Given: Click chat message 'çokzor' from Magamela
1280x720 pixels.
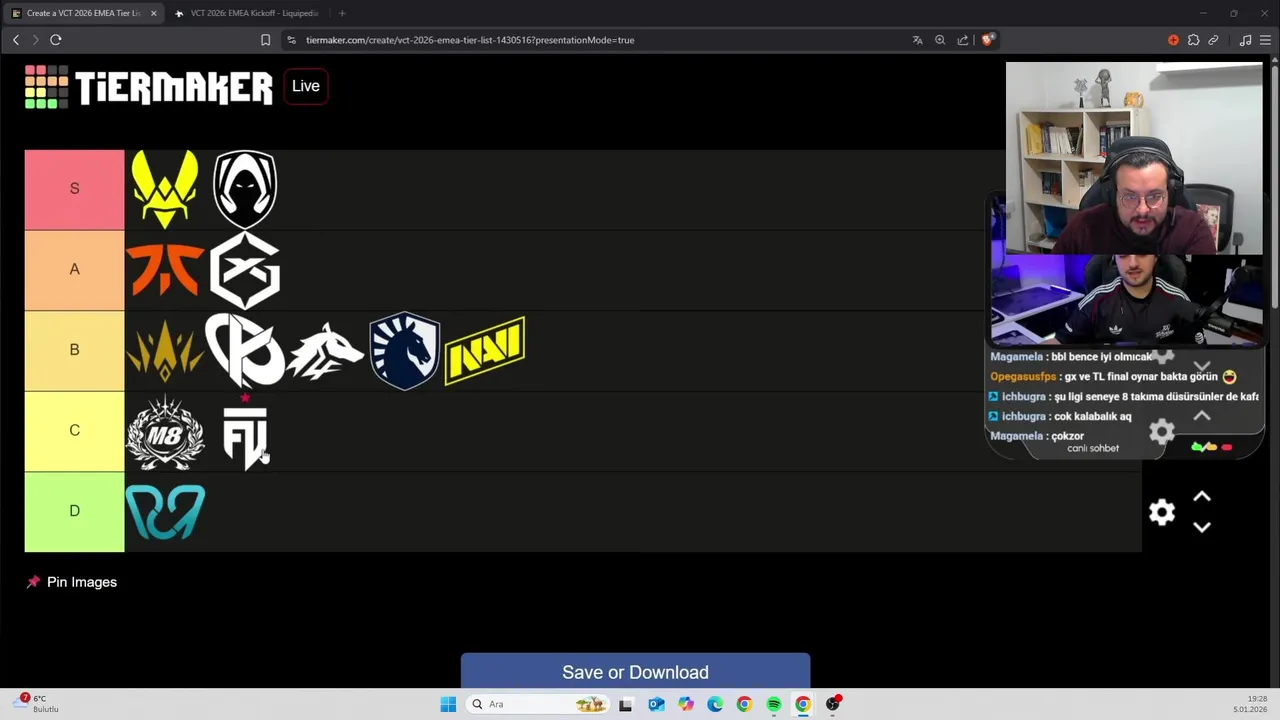Looking at the screenshot, I should coord(1037,436).
